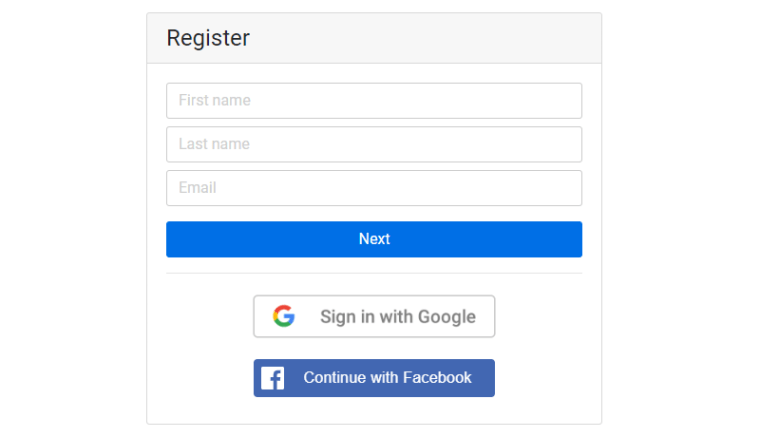The width and height of the screenshot is (760, 437).
Task: Click the 'Last name' placeholder text
Action: [214, 144]
